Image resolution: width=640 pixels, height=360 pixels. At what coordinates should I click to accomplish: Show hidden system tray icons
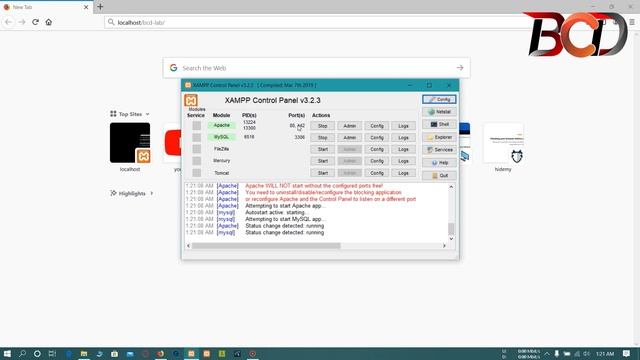tap(547, 353)
